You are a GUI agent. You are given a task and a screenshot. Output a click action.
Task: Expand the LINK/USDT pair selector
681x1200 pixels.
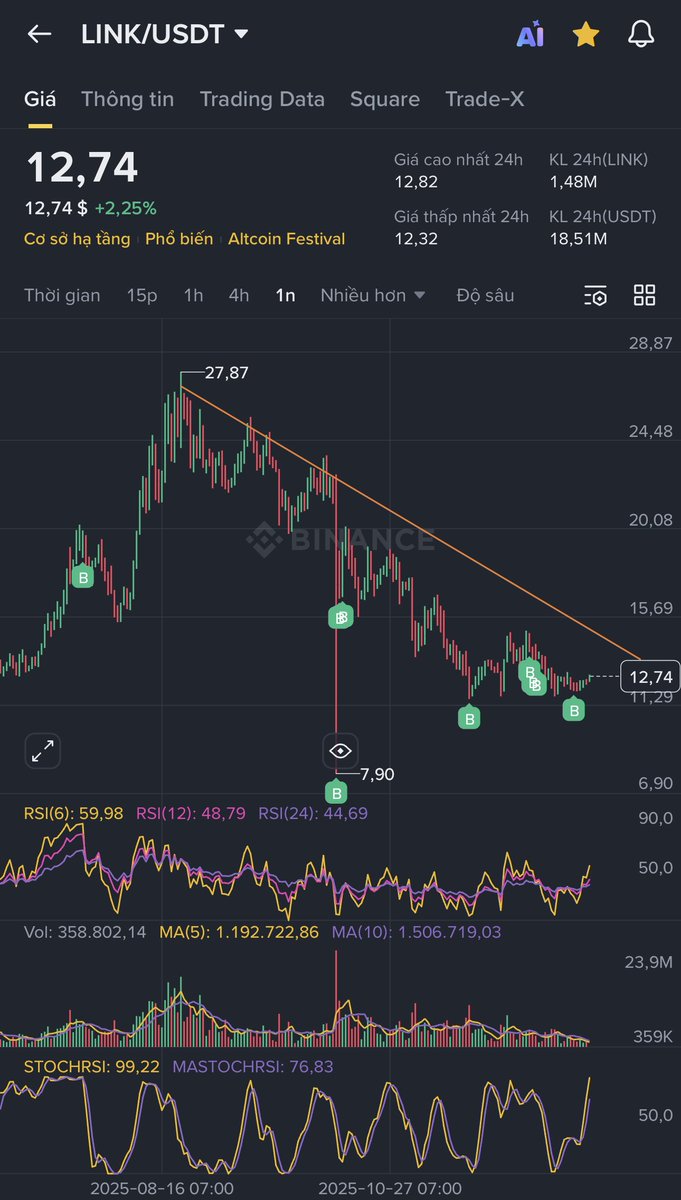click(165, 34)
